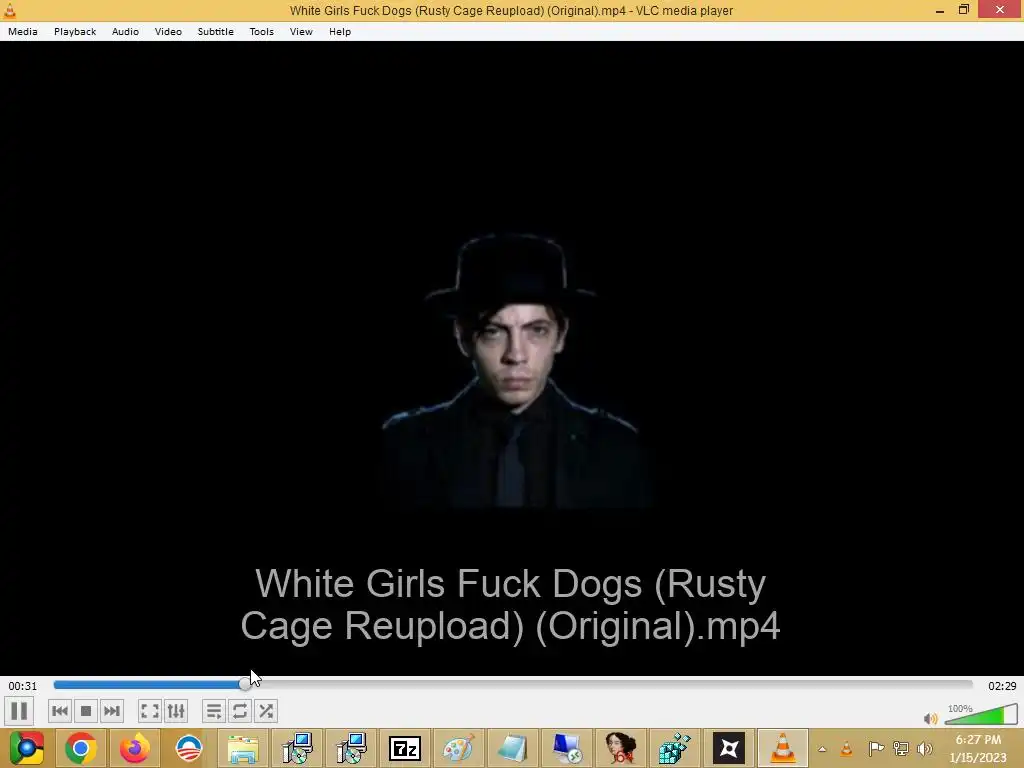The image size is (1024, 768).
Task: Launch Firefox from the taskbar
Action: click(135, 748)
